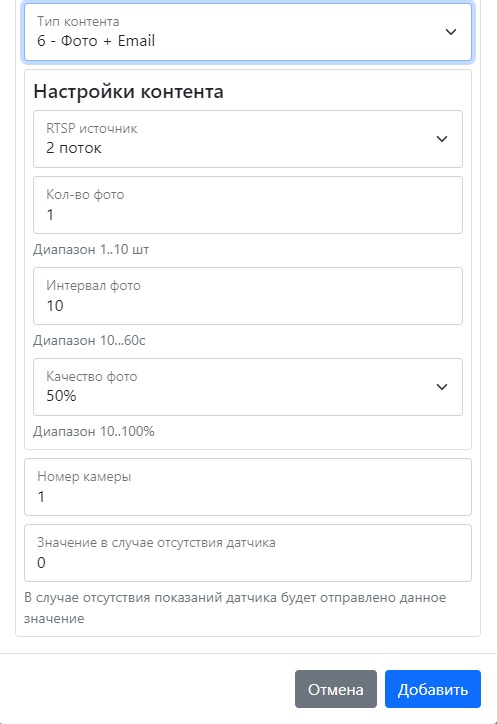Open the Тип контента dropdown
This screenshot has width=497, height=724.
pos(248,32)
